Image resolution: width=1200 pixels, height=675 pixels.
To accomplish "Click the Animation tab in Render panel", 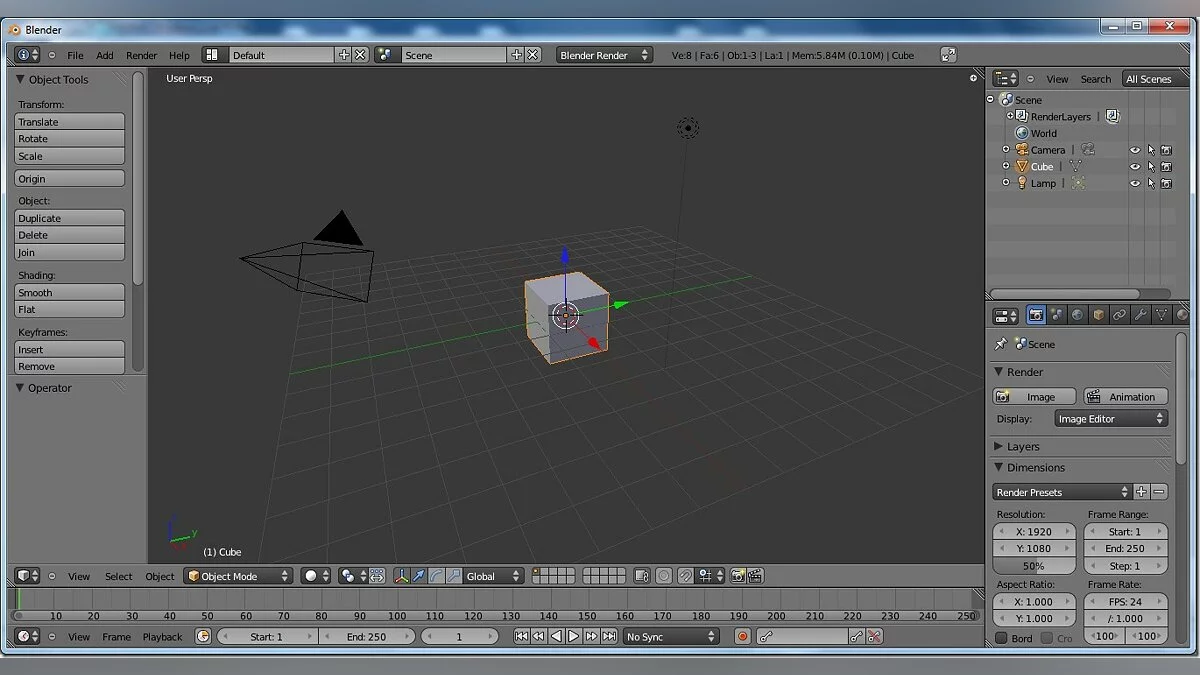I will tap(1125, 396).
